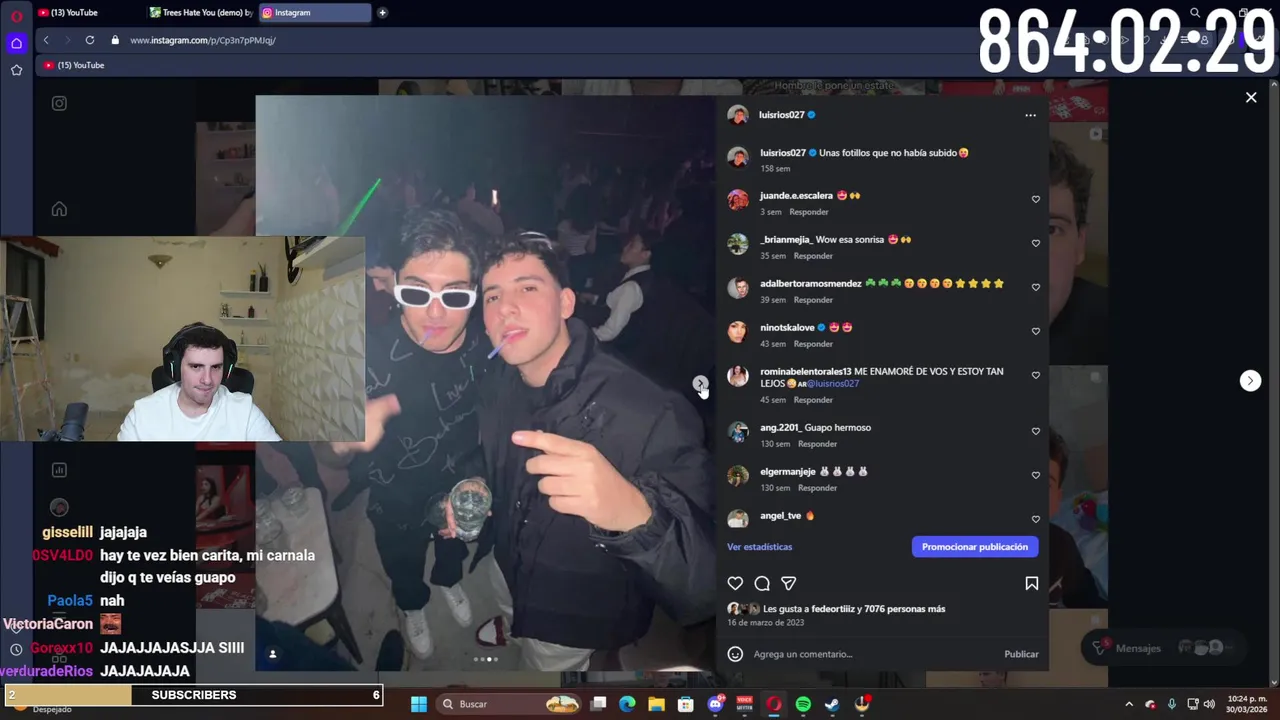Open juande.e.escalera's profile avatar
The width and height of the screenshot is (1280, 720).
(x=738, y=199)
